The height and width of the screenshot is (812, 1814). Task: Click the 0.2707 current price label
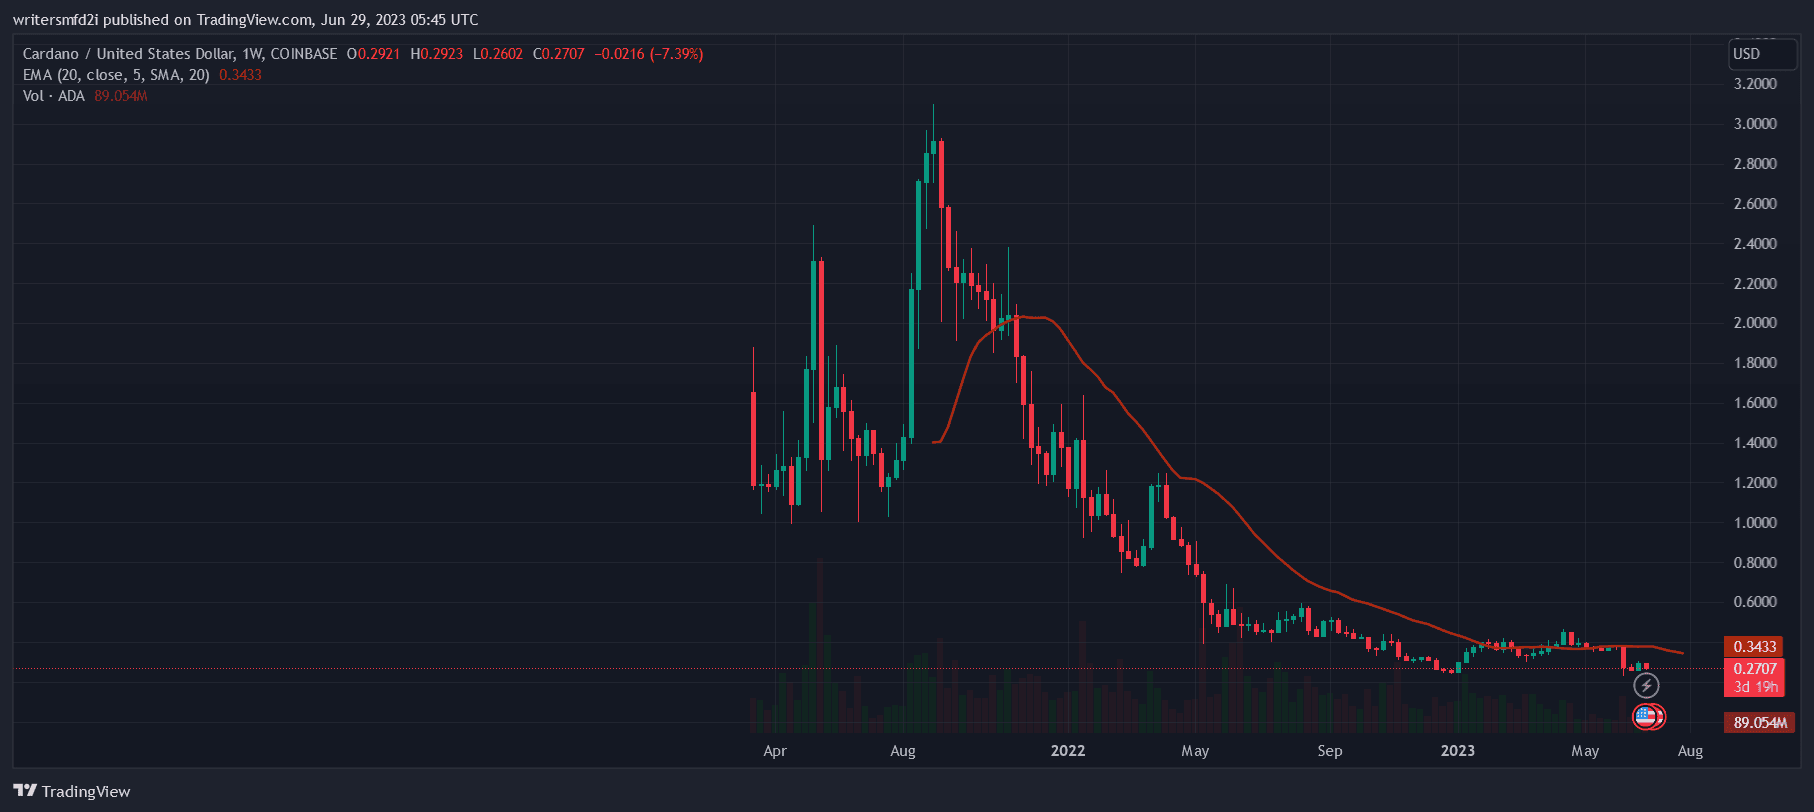pyautogui.click(x=1754, y=669)
